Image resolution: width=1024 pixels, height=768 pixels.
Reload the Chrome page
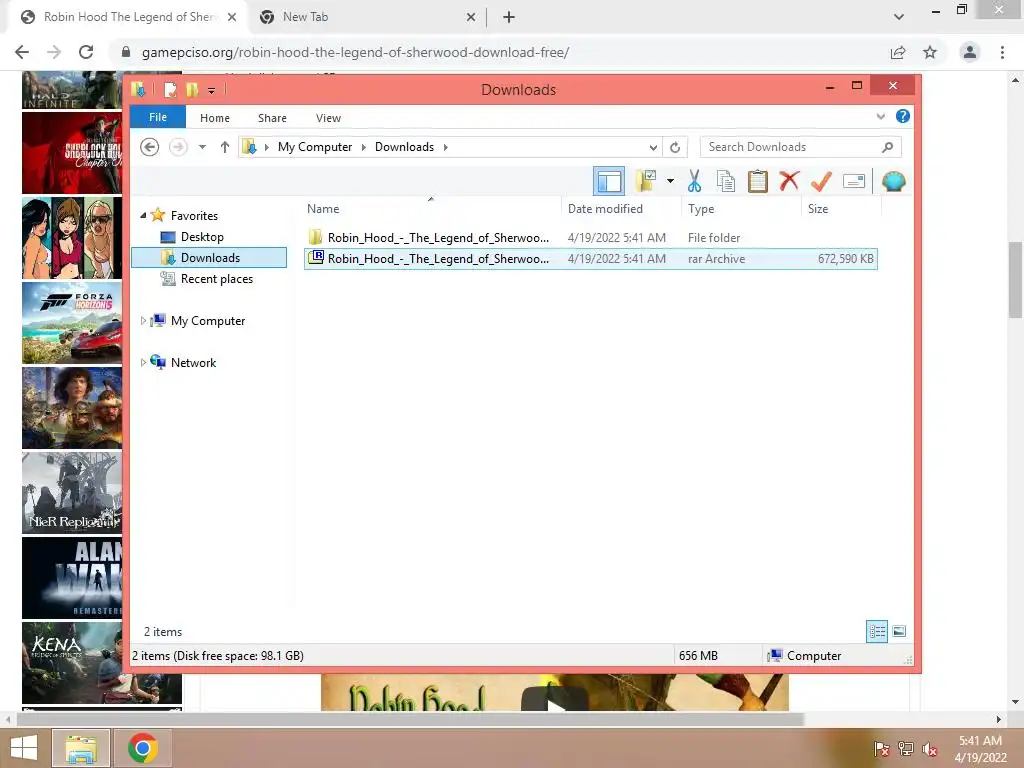86,52
